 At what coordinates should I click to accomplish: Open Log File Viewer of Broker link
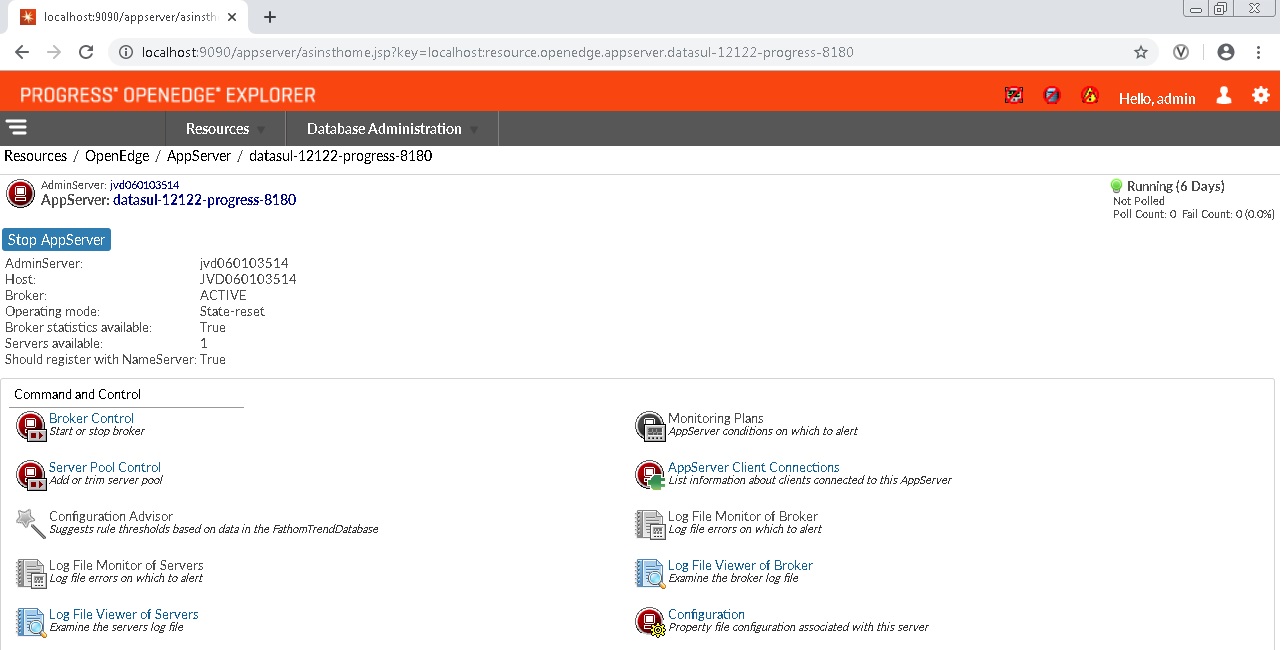(740, 565)
